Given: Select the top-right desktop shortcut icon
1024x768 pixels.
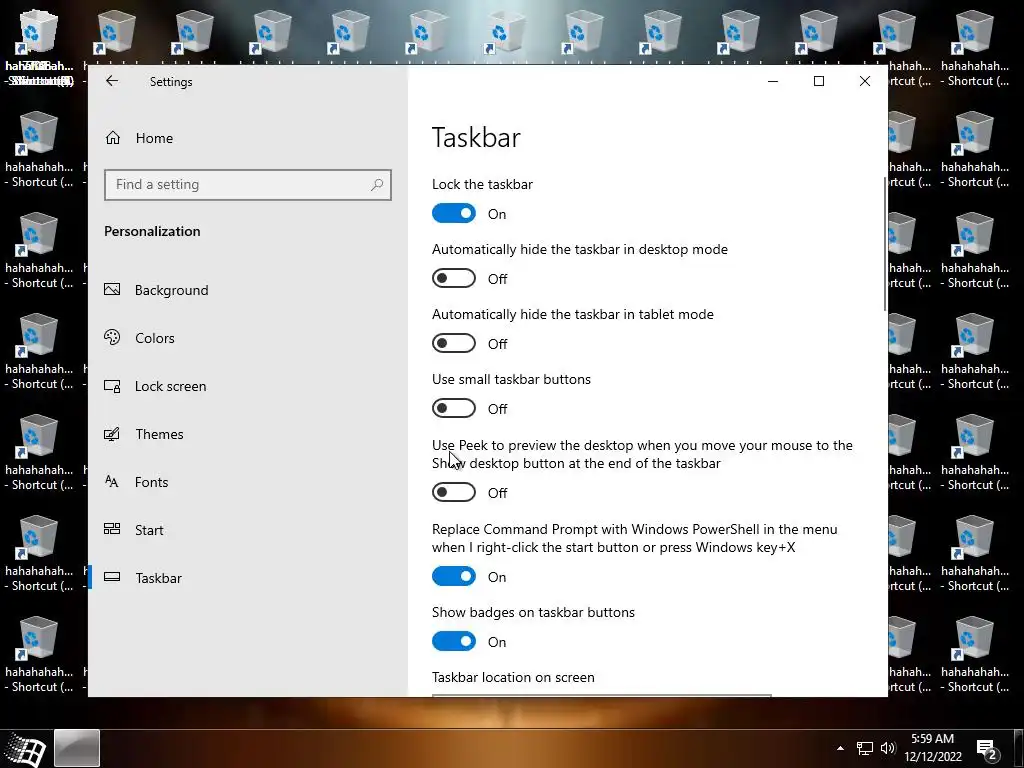Looking at the screenshot, I should point(974,49).
